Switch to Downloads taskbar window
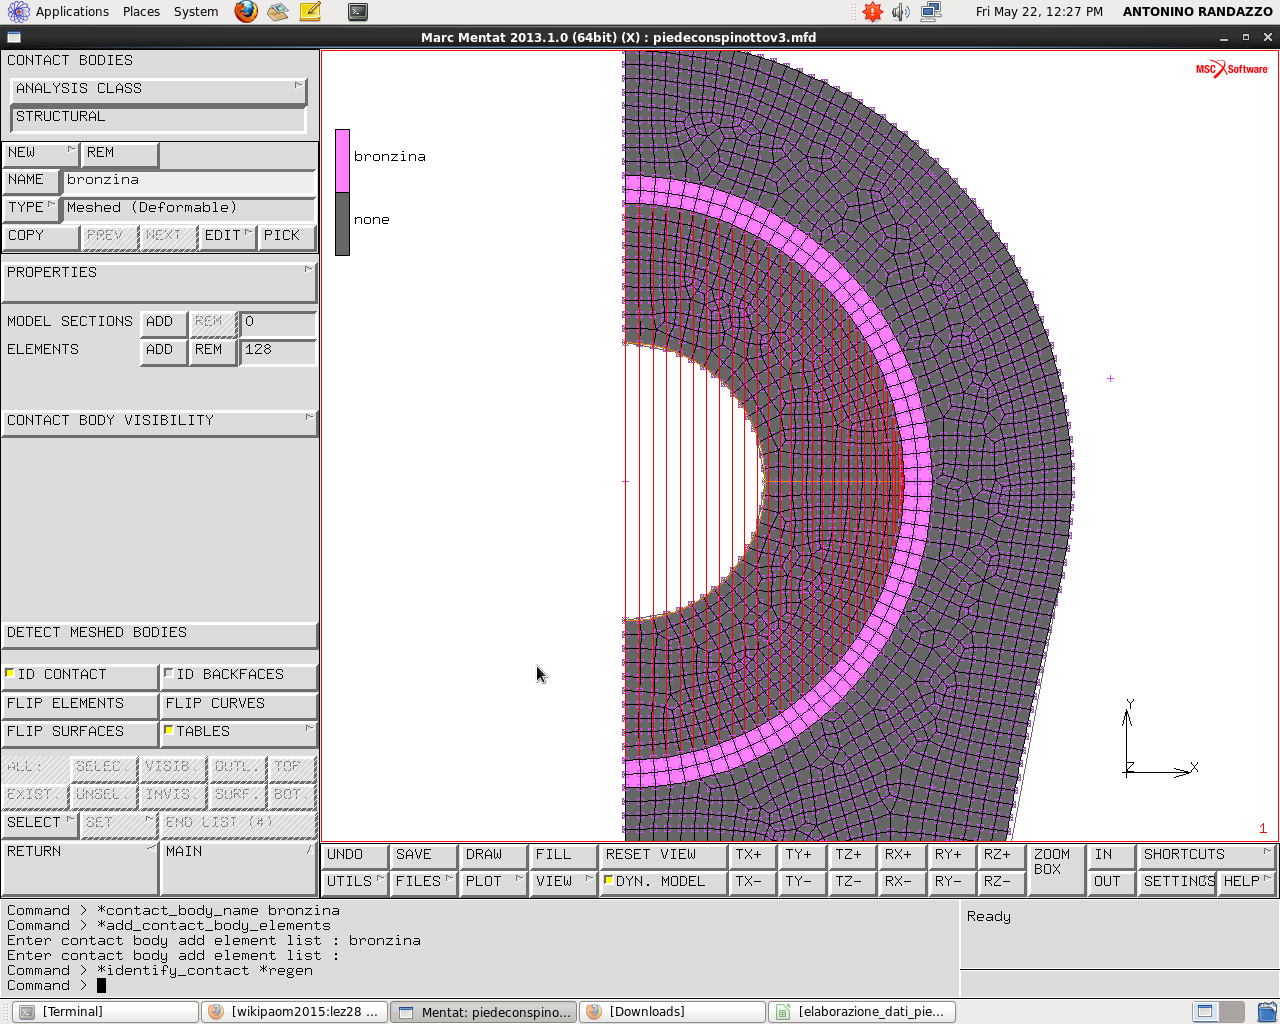 point(671,1012)
